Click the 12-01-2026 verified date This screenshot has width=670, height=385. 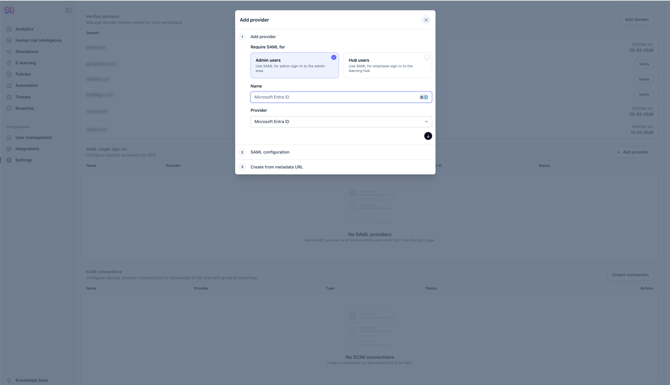click(642, 132)
